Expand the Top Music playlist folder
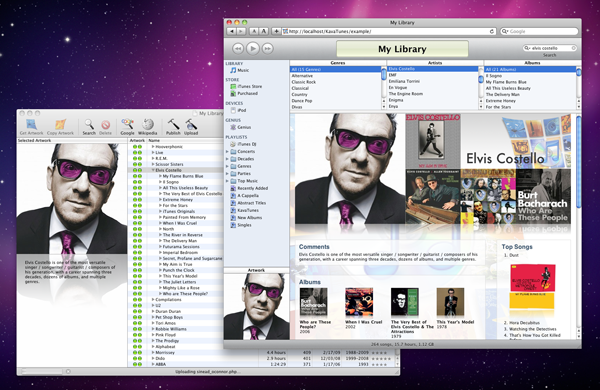600x390 pixels. point(227,181)
